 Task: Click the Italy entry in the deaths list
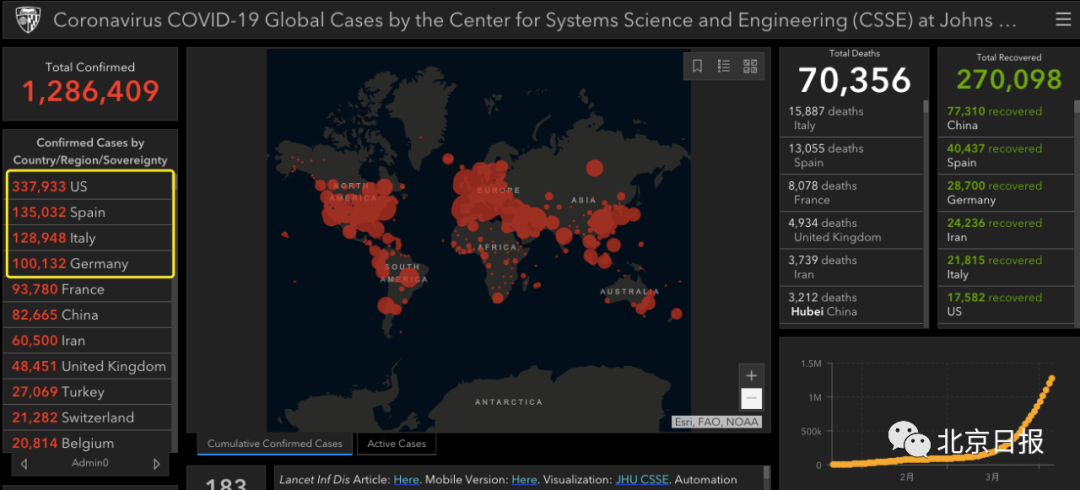point(850,118)
